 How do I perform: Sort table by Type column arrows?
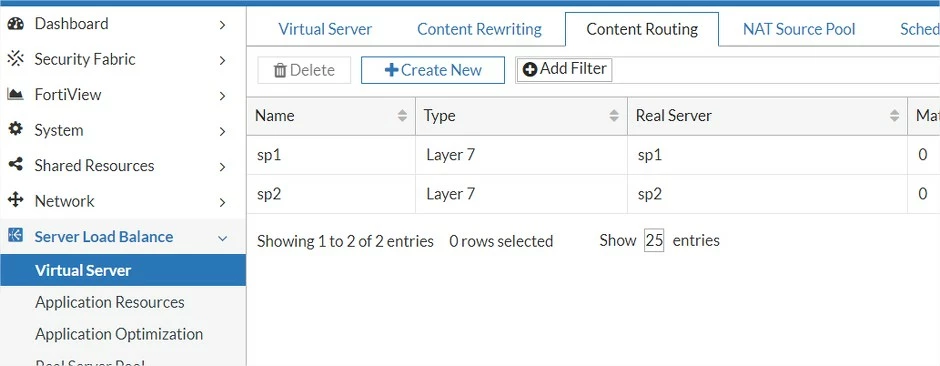click(614, 116)
